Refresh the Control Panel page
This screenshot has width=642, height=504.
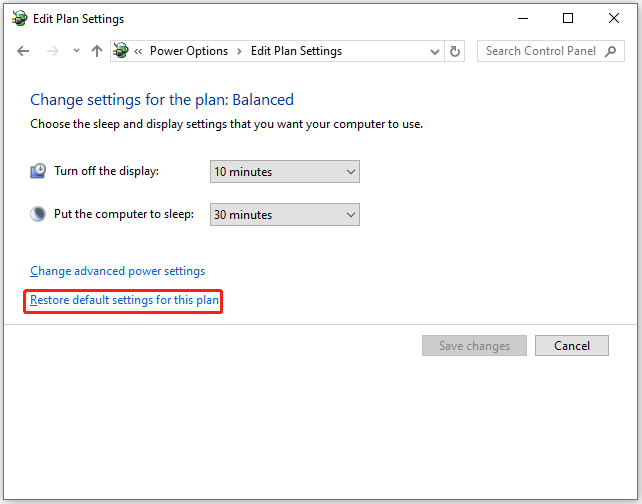coord(456,51)
